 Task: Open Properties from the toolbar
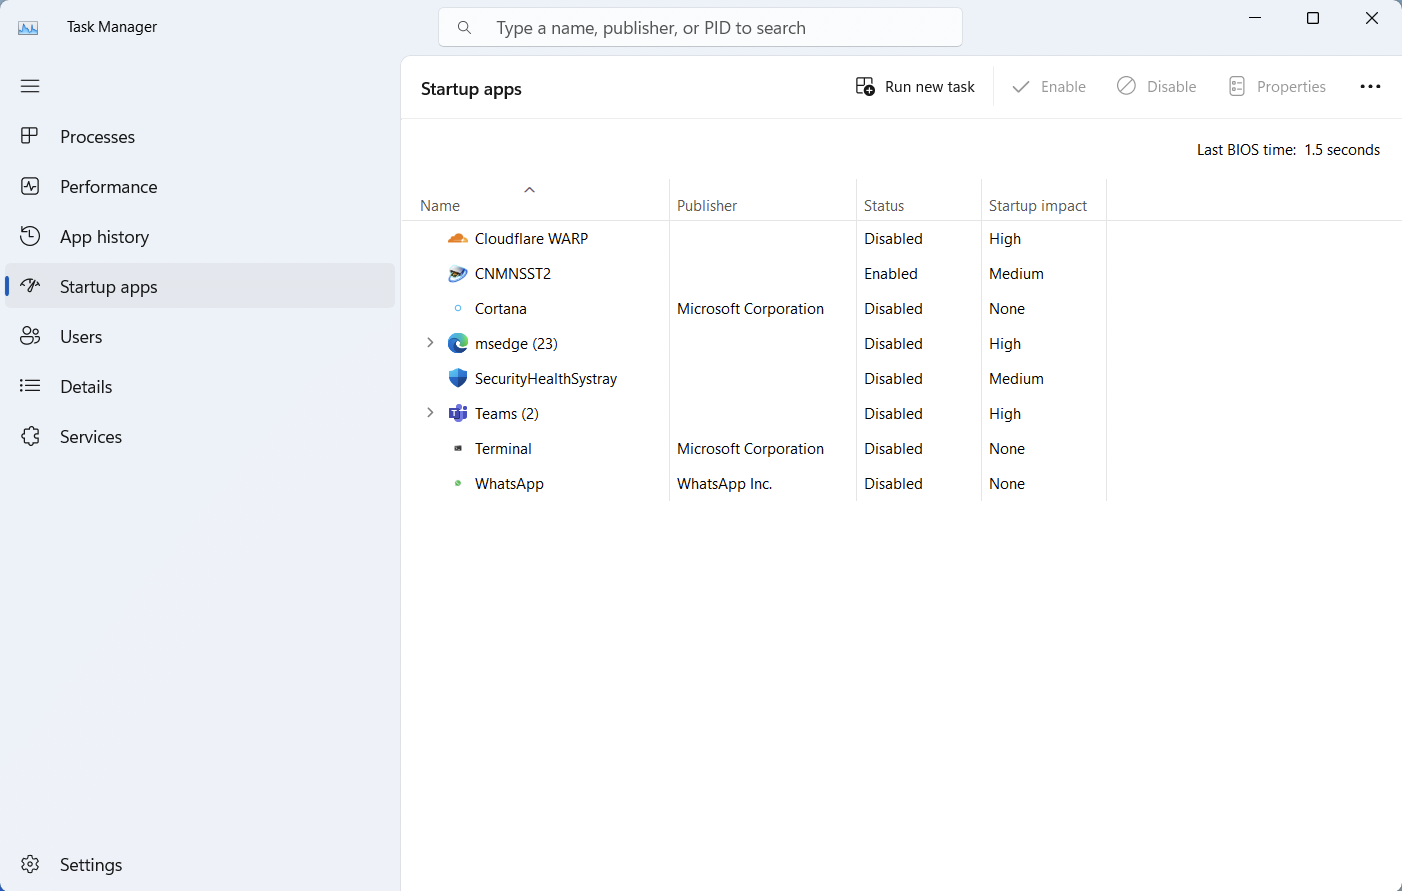pos(1277,87)
